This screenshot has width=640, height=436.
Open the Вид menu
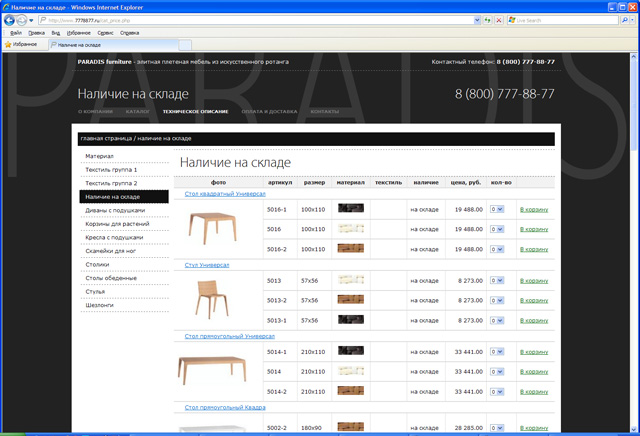coord(56,33)
